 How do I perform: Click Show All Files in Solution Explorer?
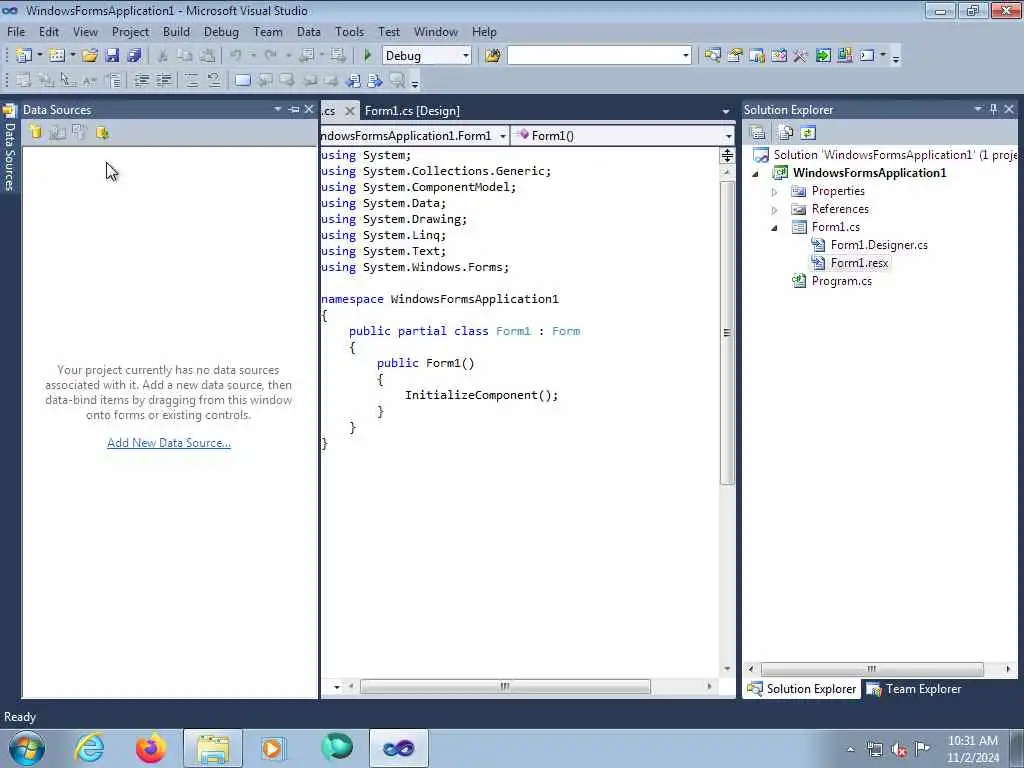point(785,133)
